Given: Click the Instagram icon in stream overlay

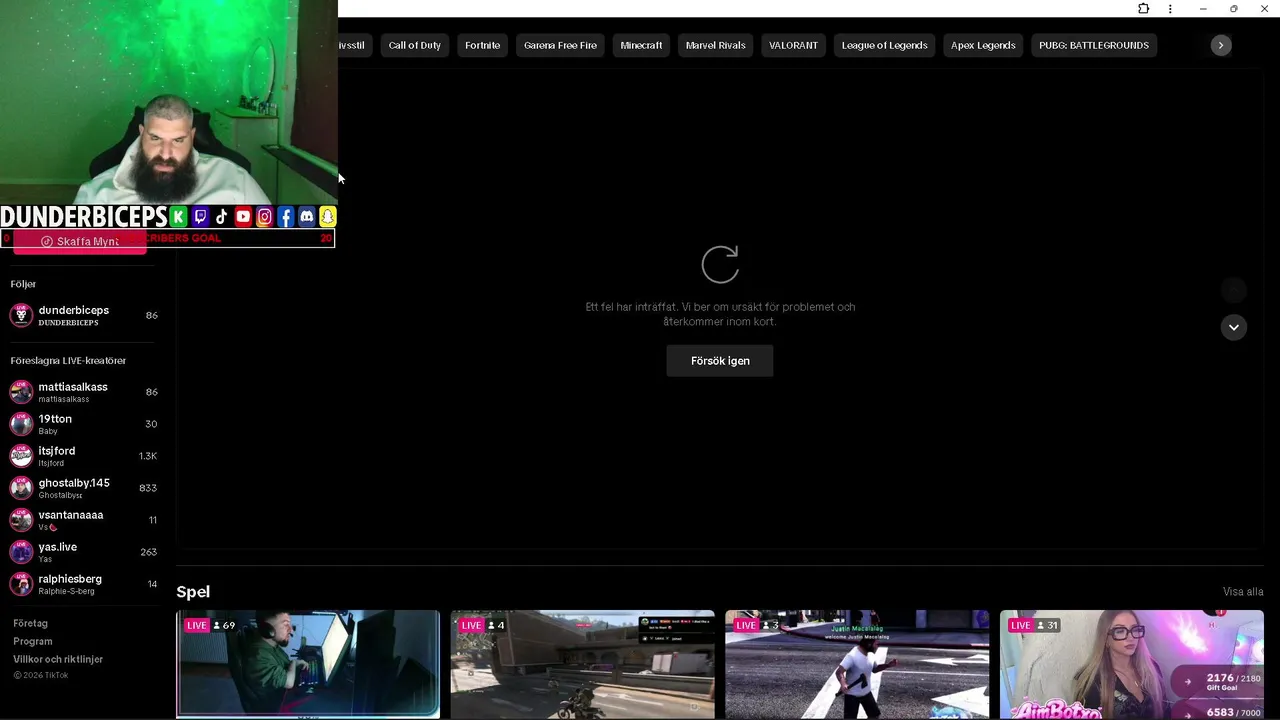Looking at the screenshot, I should 264,217.
